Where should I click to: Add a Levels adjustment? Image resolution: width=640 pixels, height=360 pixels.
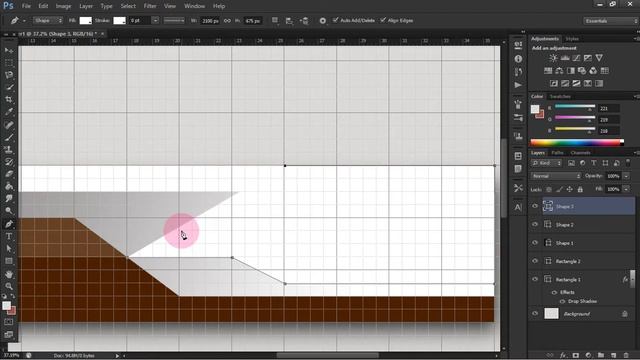click(565, 58)
